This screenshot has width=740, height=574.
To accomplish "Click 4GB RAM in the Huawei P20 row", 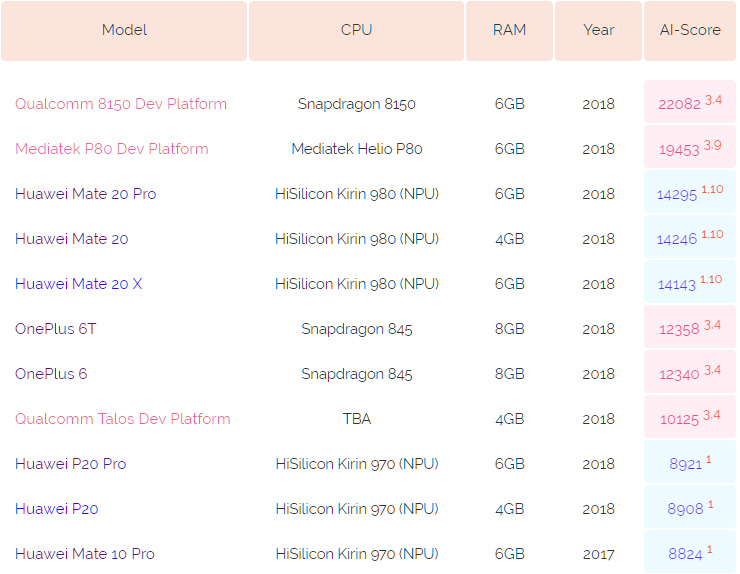I will 509,509.
